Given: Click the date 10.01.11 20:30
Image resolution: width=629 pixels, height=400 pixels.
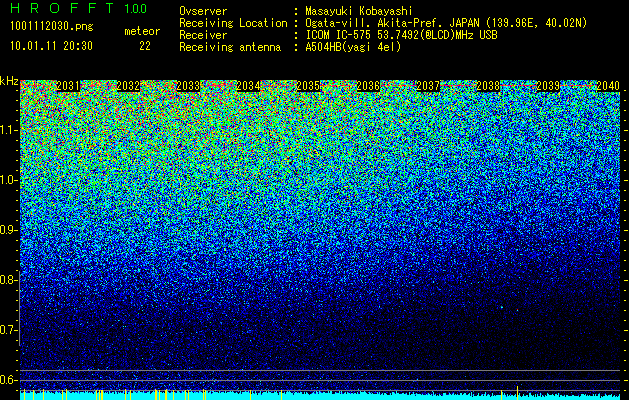Looking at the screenshot, I should pyautogui.click(x=51, y=46).
